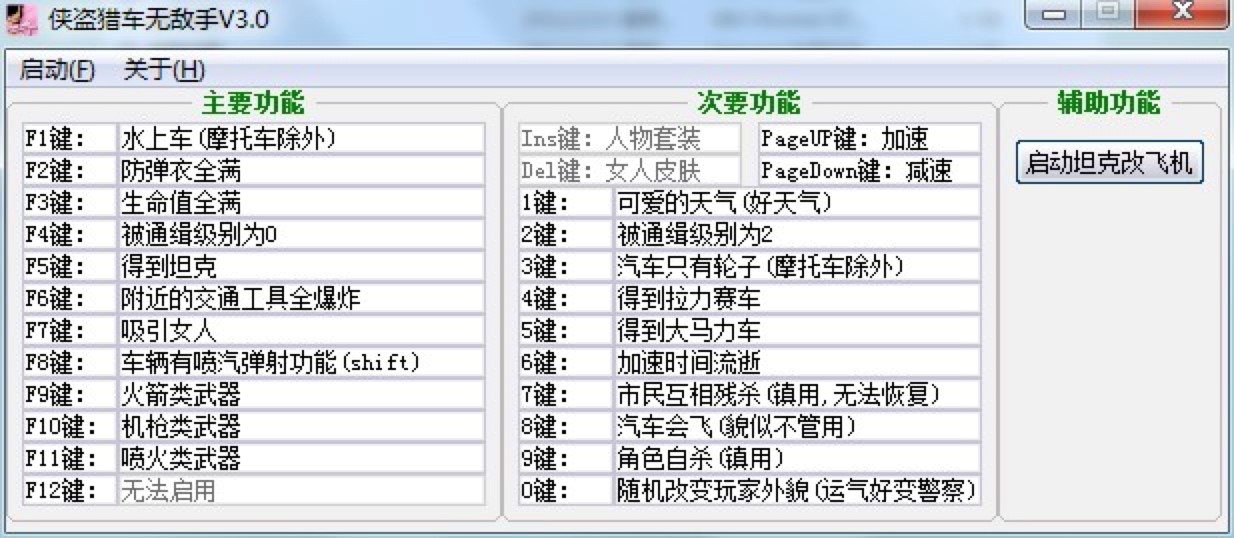Click the 主要功能 group title

pos(253,103)
